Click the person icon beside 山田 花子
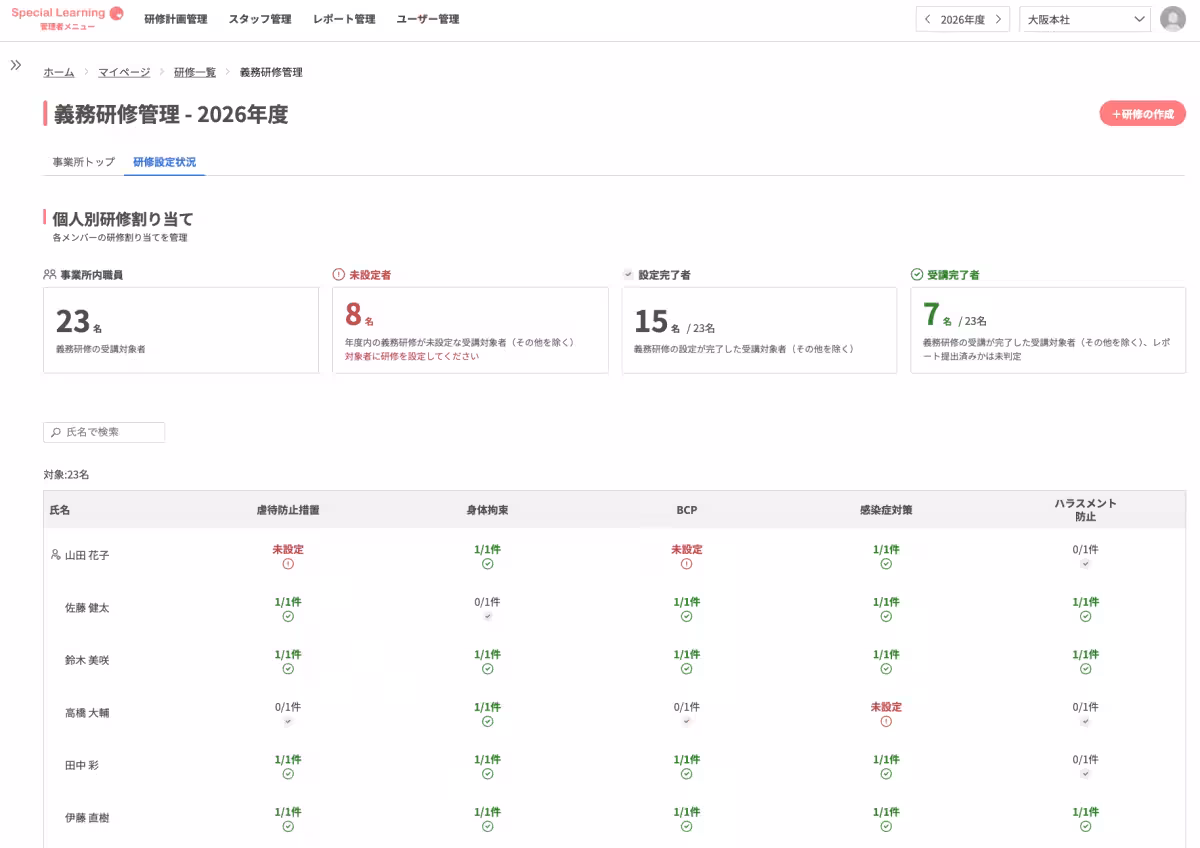Image resolution: width=1200 pixels, height=848 pixels. click(56, 554)
